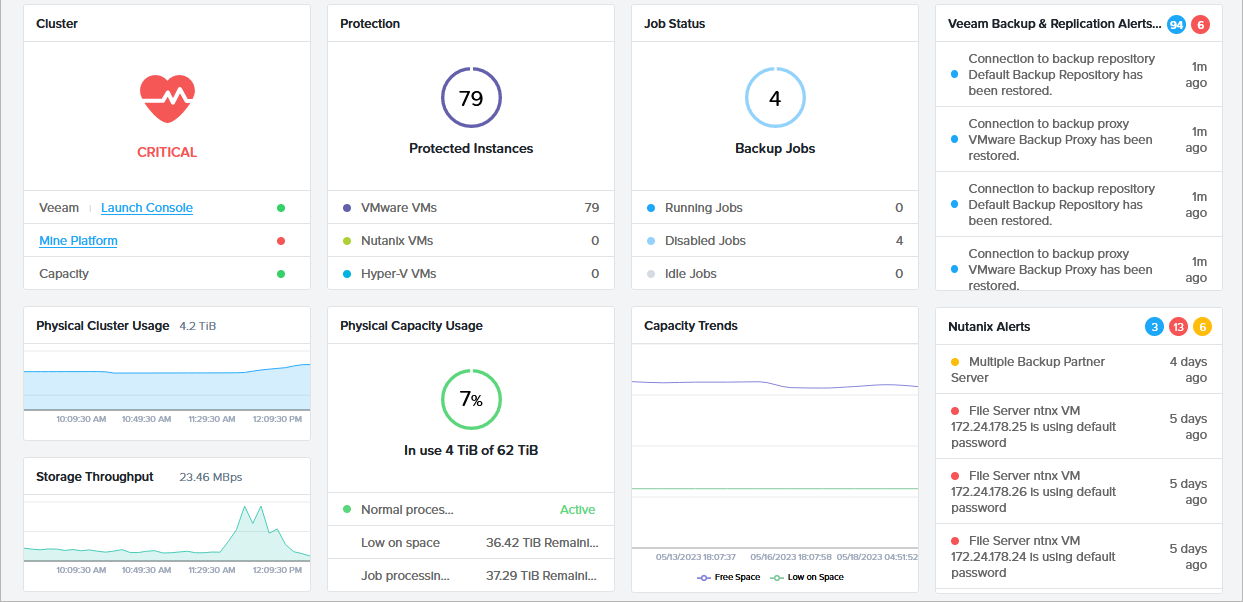Click the Nutanix Alerts panel title
Screen dimensions: 1243x602
(x=989, y=327)
